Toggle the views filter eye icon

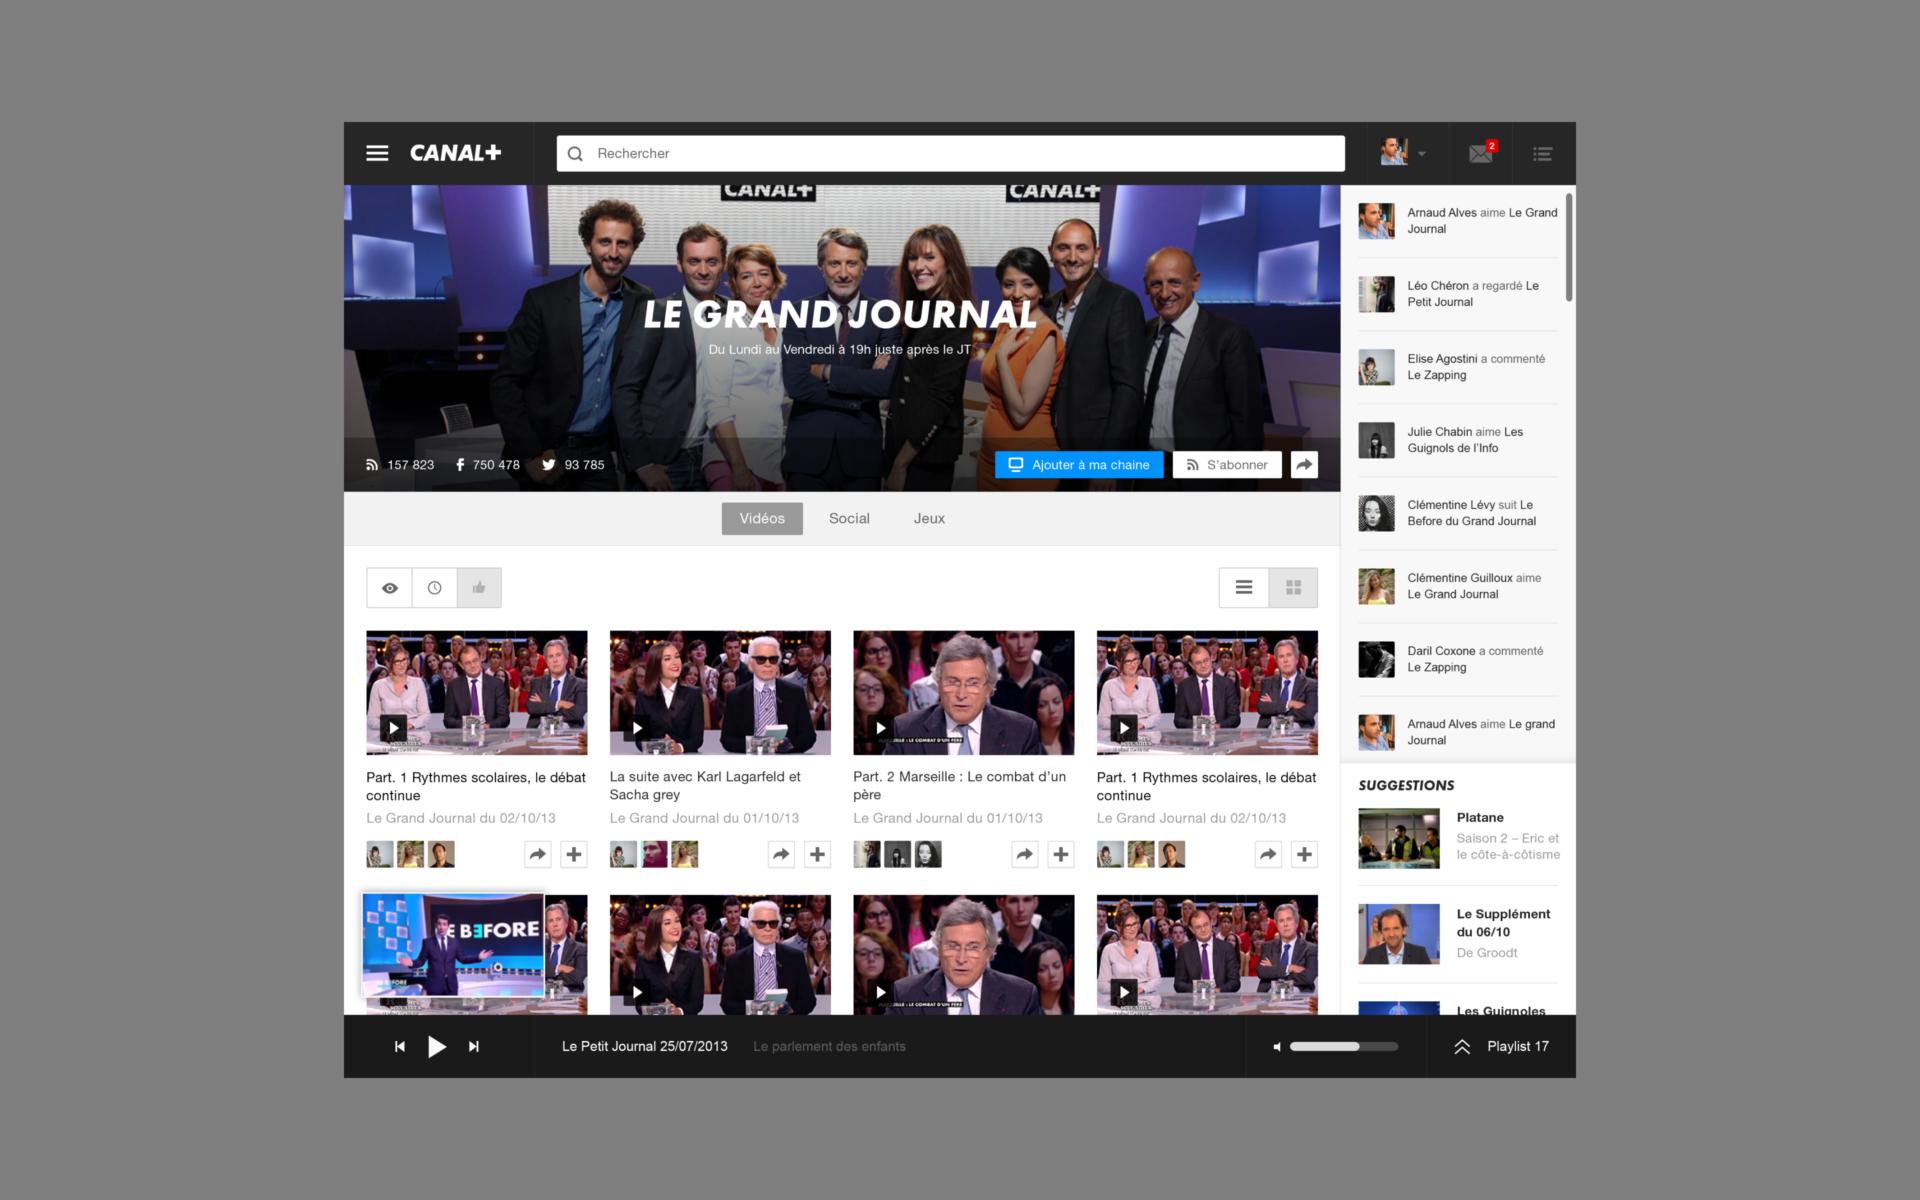pos(389,587)
